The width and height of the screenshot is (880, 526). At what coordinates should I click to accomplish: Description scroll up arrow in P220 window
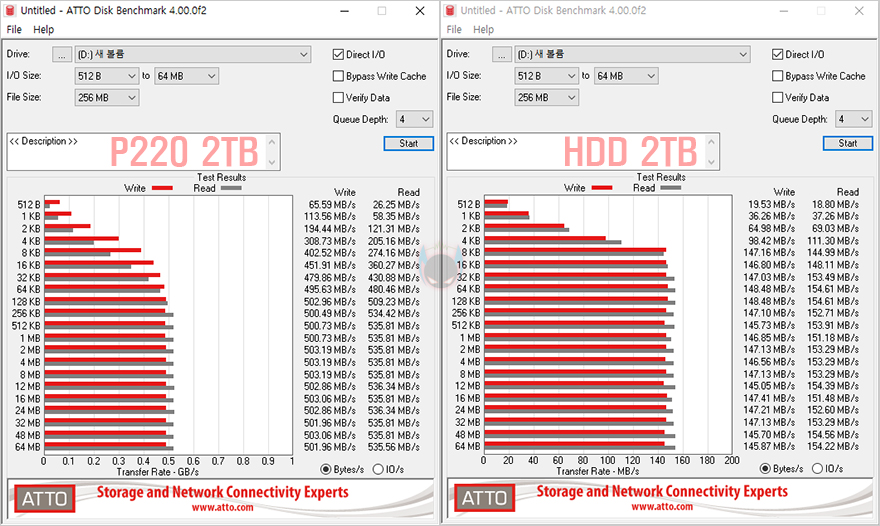(x=272, y=142)
